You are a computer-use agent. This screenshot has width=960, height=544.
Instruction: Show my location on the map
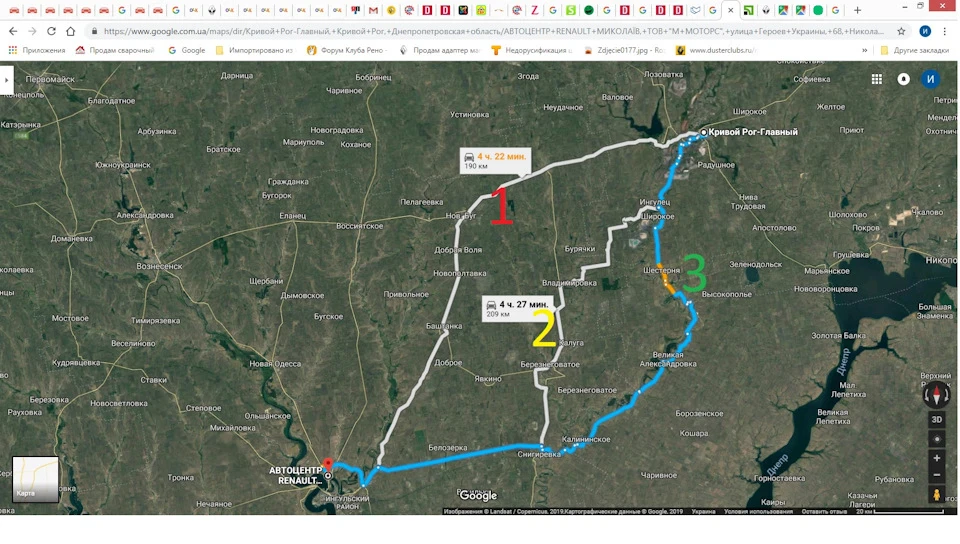click(x=936, y=439)
